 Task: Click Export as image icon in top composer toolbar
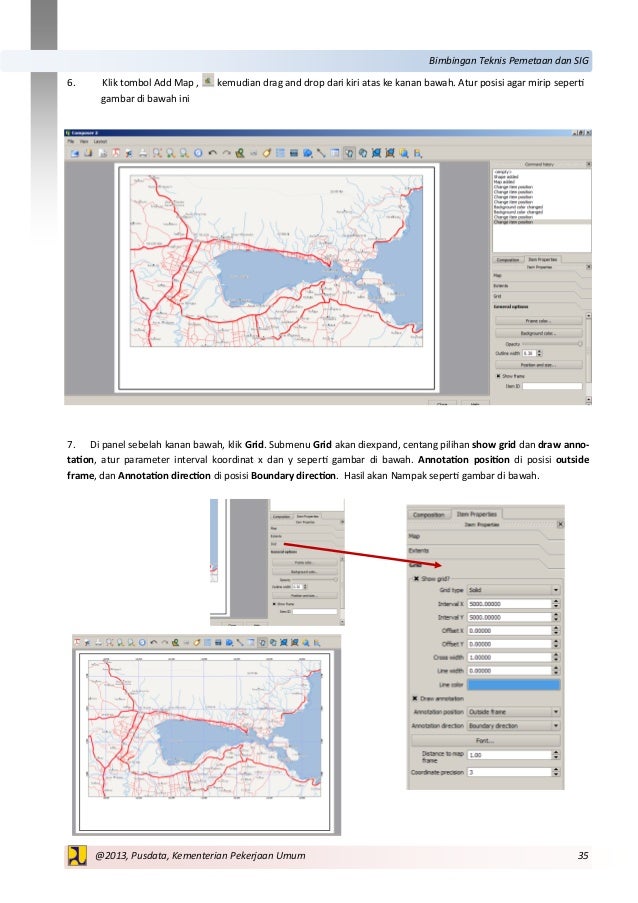[x=103, y=153]
